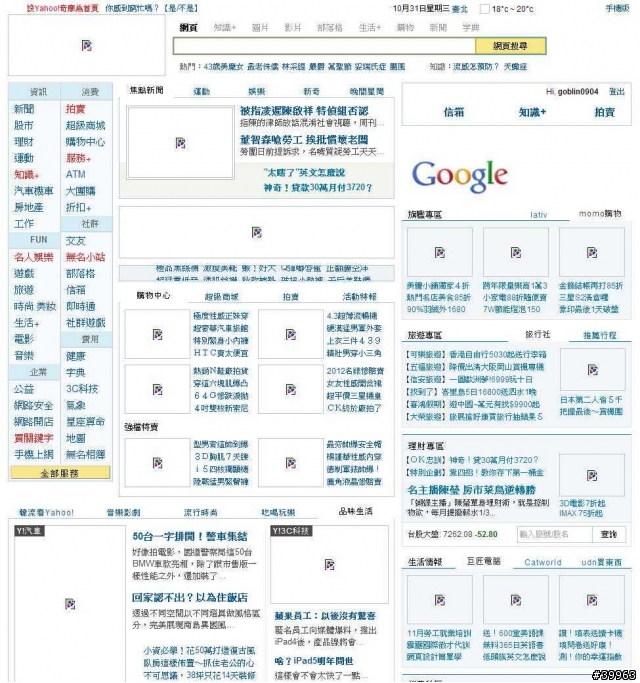640x683 pixels.
Task: Select the 購物 search tab
Action: coord(405,27)
